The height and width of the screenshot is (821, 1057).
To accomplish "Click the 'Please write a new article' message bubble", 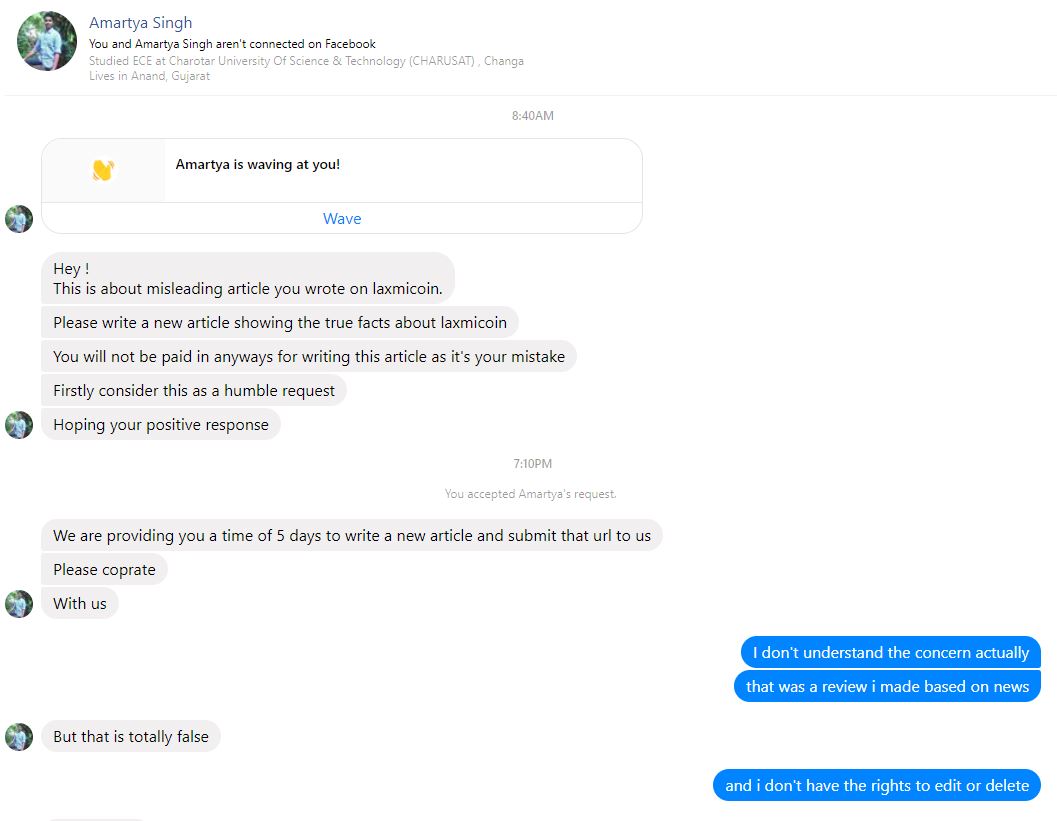I will 280,323.
